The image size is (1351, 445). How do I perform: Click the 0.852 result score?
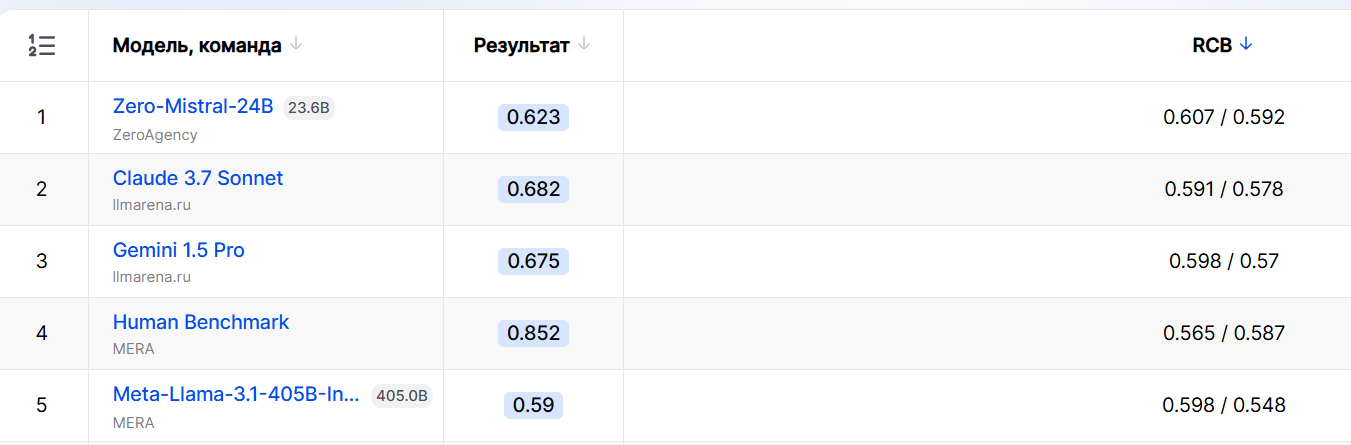[x=533, y=333]
